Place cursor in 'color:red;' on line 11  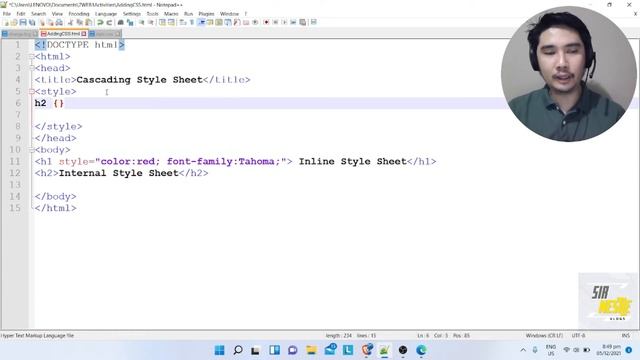pyautogui.click(x=130, y=162)
